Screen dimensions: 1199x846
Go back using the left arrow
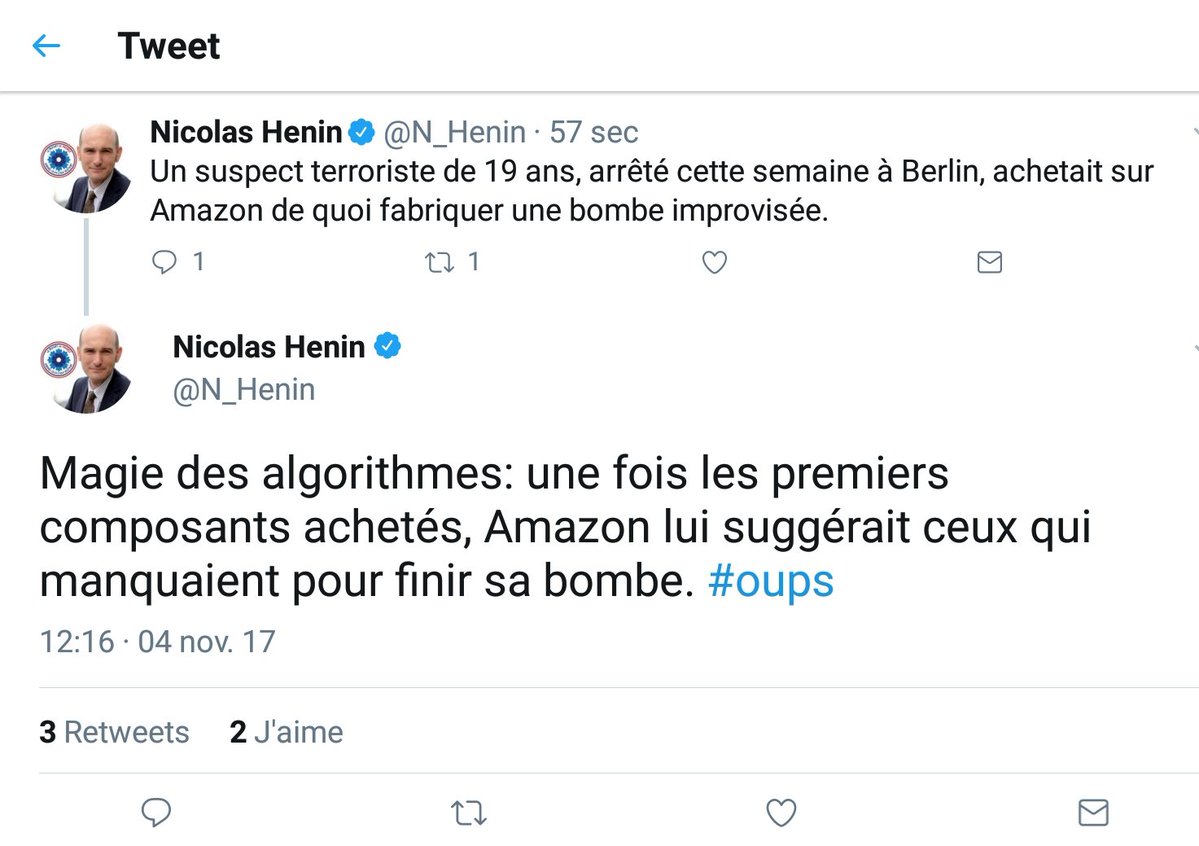tap(46, 46)
